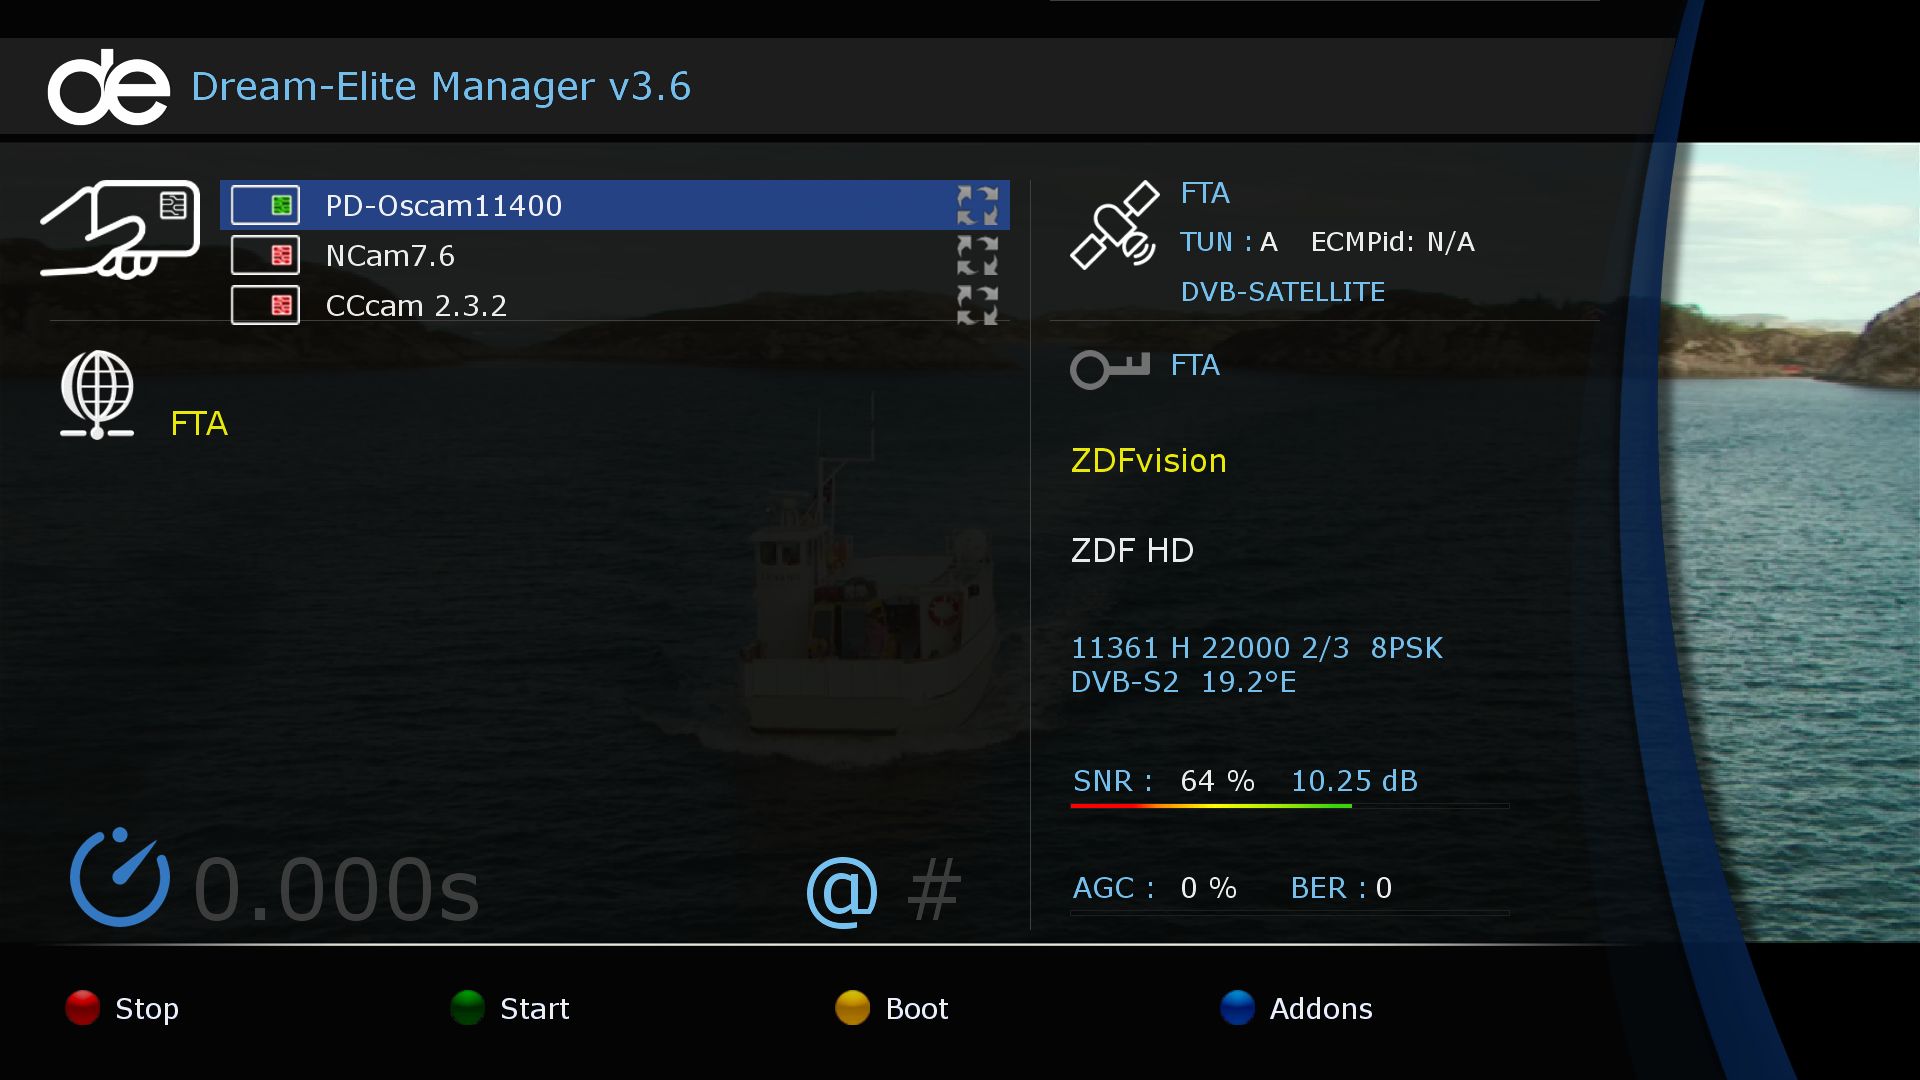Expand PD-Oscam11400 full-screen view
The height and width of the screenshot is (1080, 1920).
(978, 206)
